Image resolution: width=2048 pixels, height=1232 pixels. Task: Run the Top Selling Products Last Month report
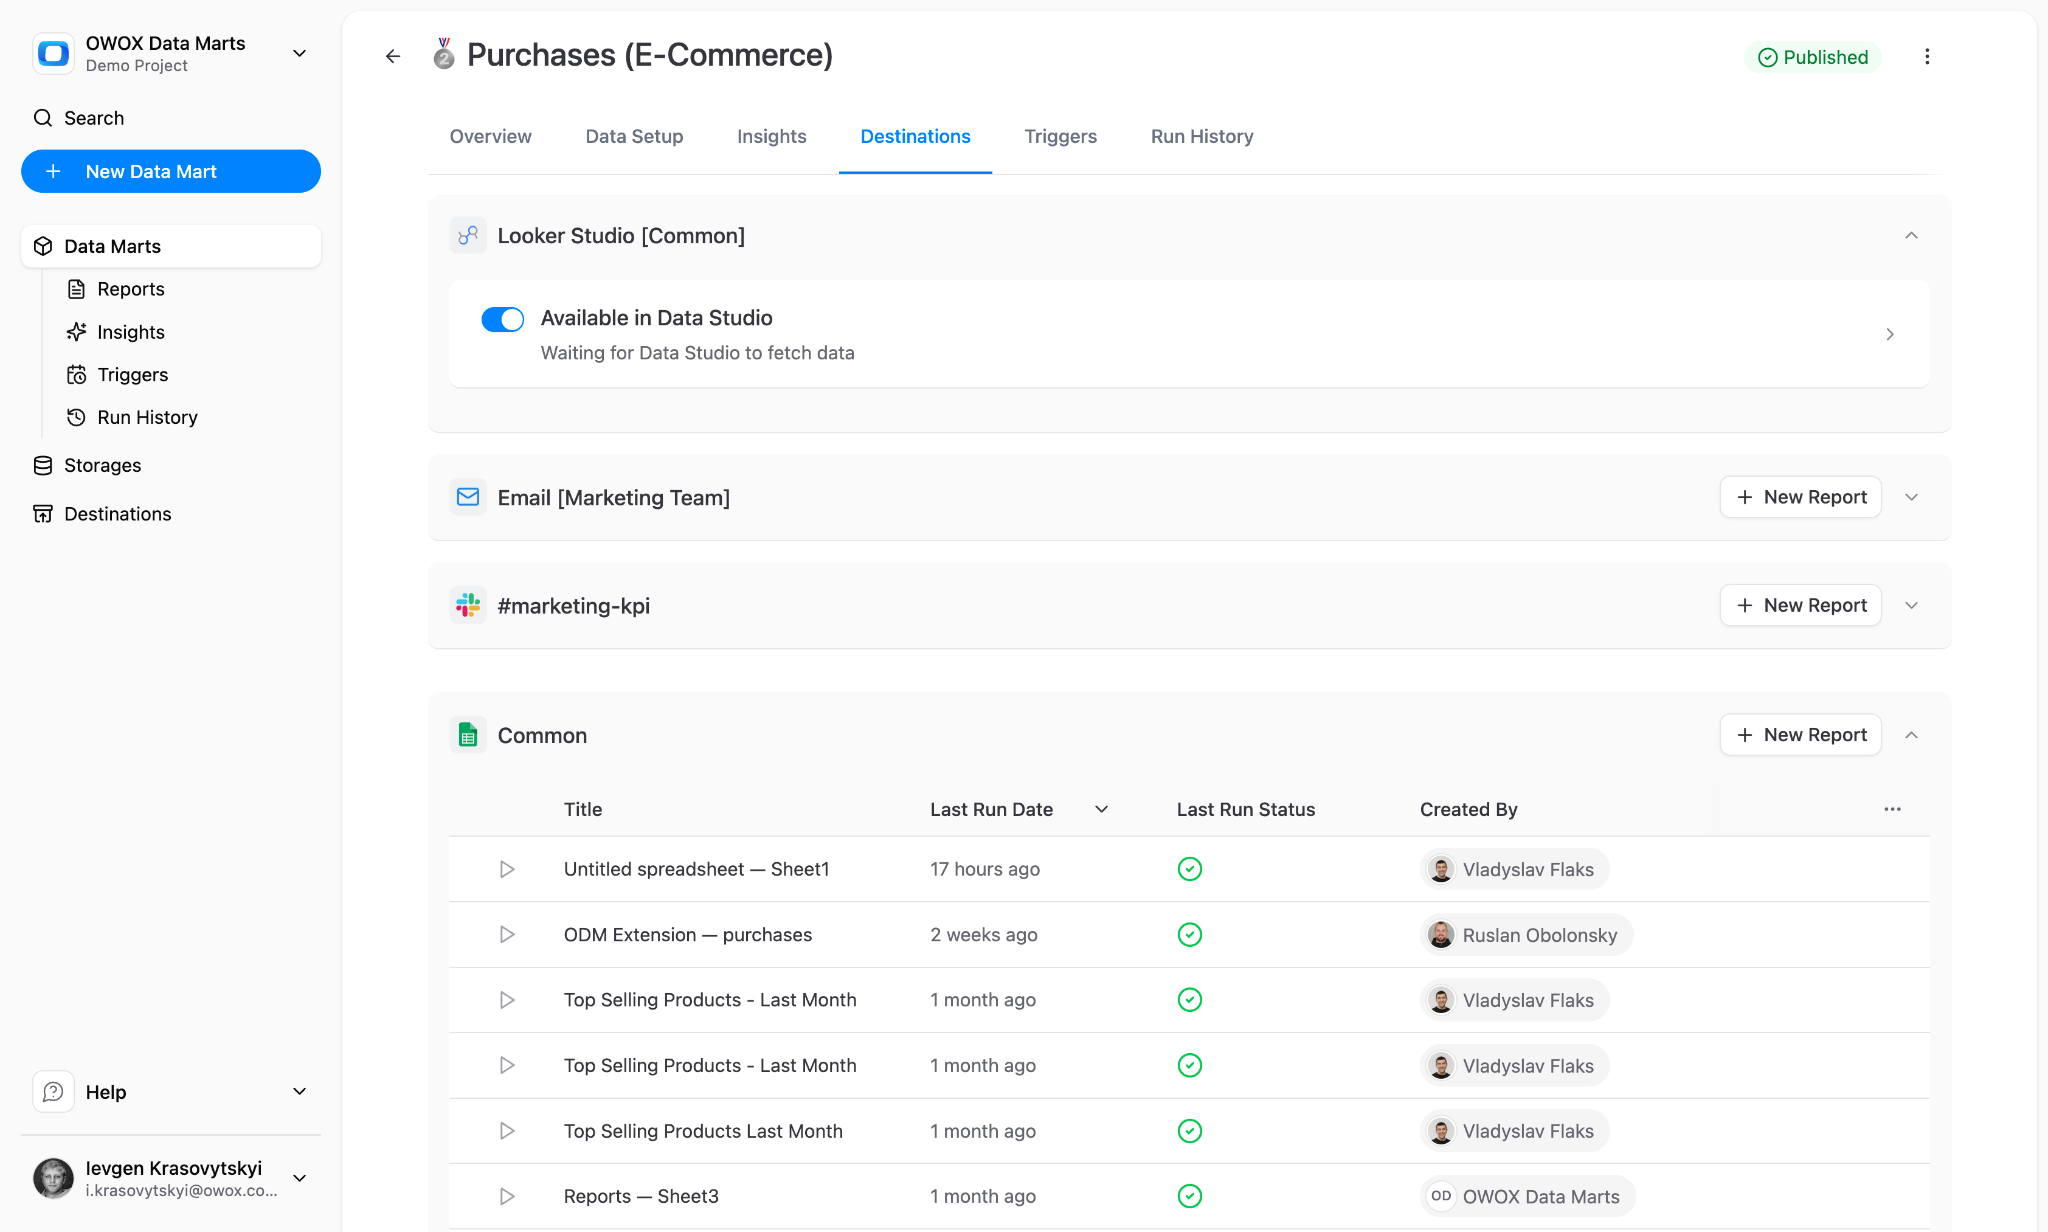(x=507, y=1131)
